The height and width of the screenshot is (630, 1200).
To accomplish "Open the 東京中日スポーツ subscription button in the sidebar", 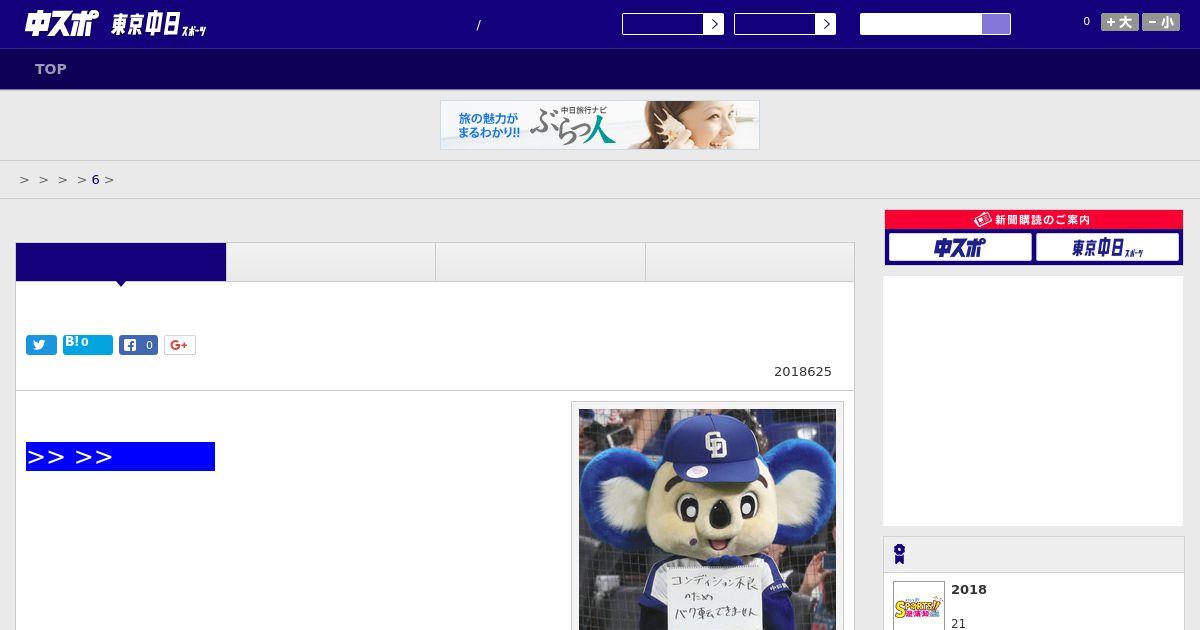I will pyautogui.click(x=1107, y=247).
